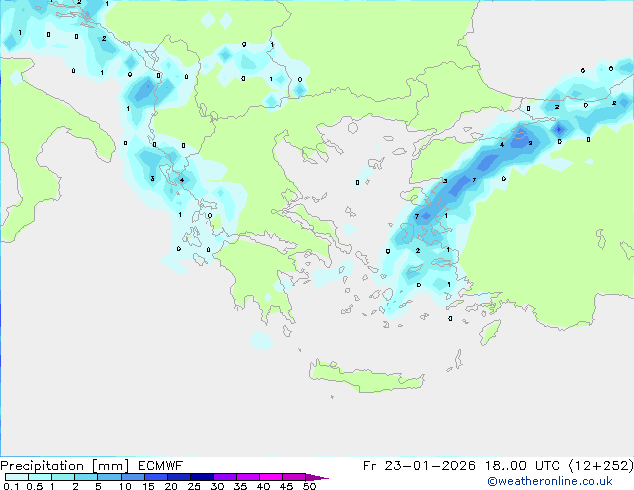Click the Peloponnese peninsula on the map
Screen dimensions: 634x490
pos(259,275)
